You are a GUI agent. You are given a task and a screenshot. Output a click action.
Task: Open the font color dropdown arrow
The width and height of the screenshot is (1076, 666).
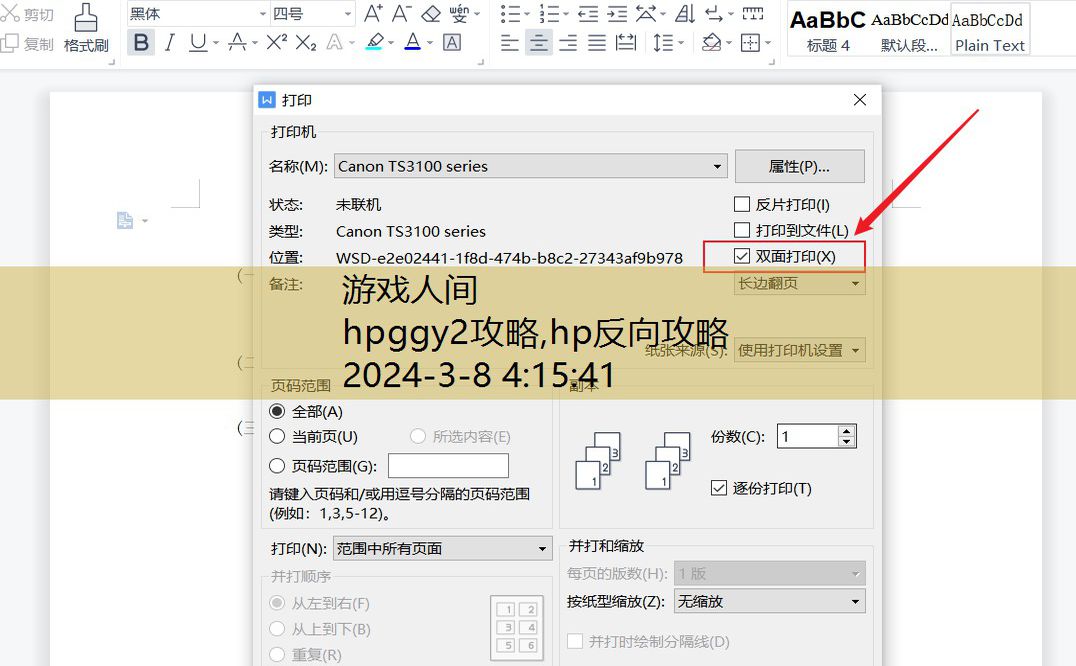430,43
